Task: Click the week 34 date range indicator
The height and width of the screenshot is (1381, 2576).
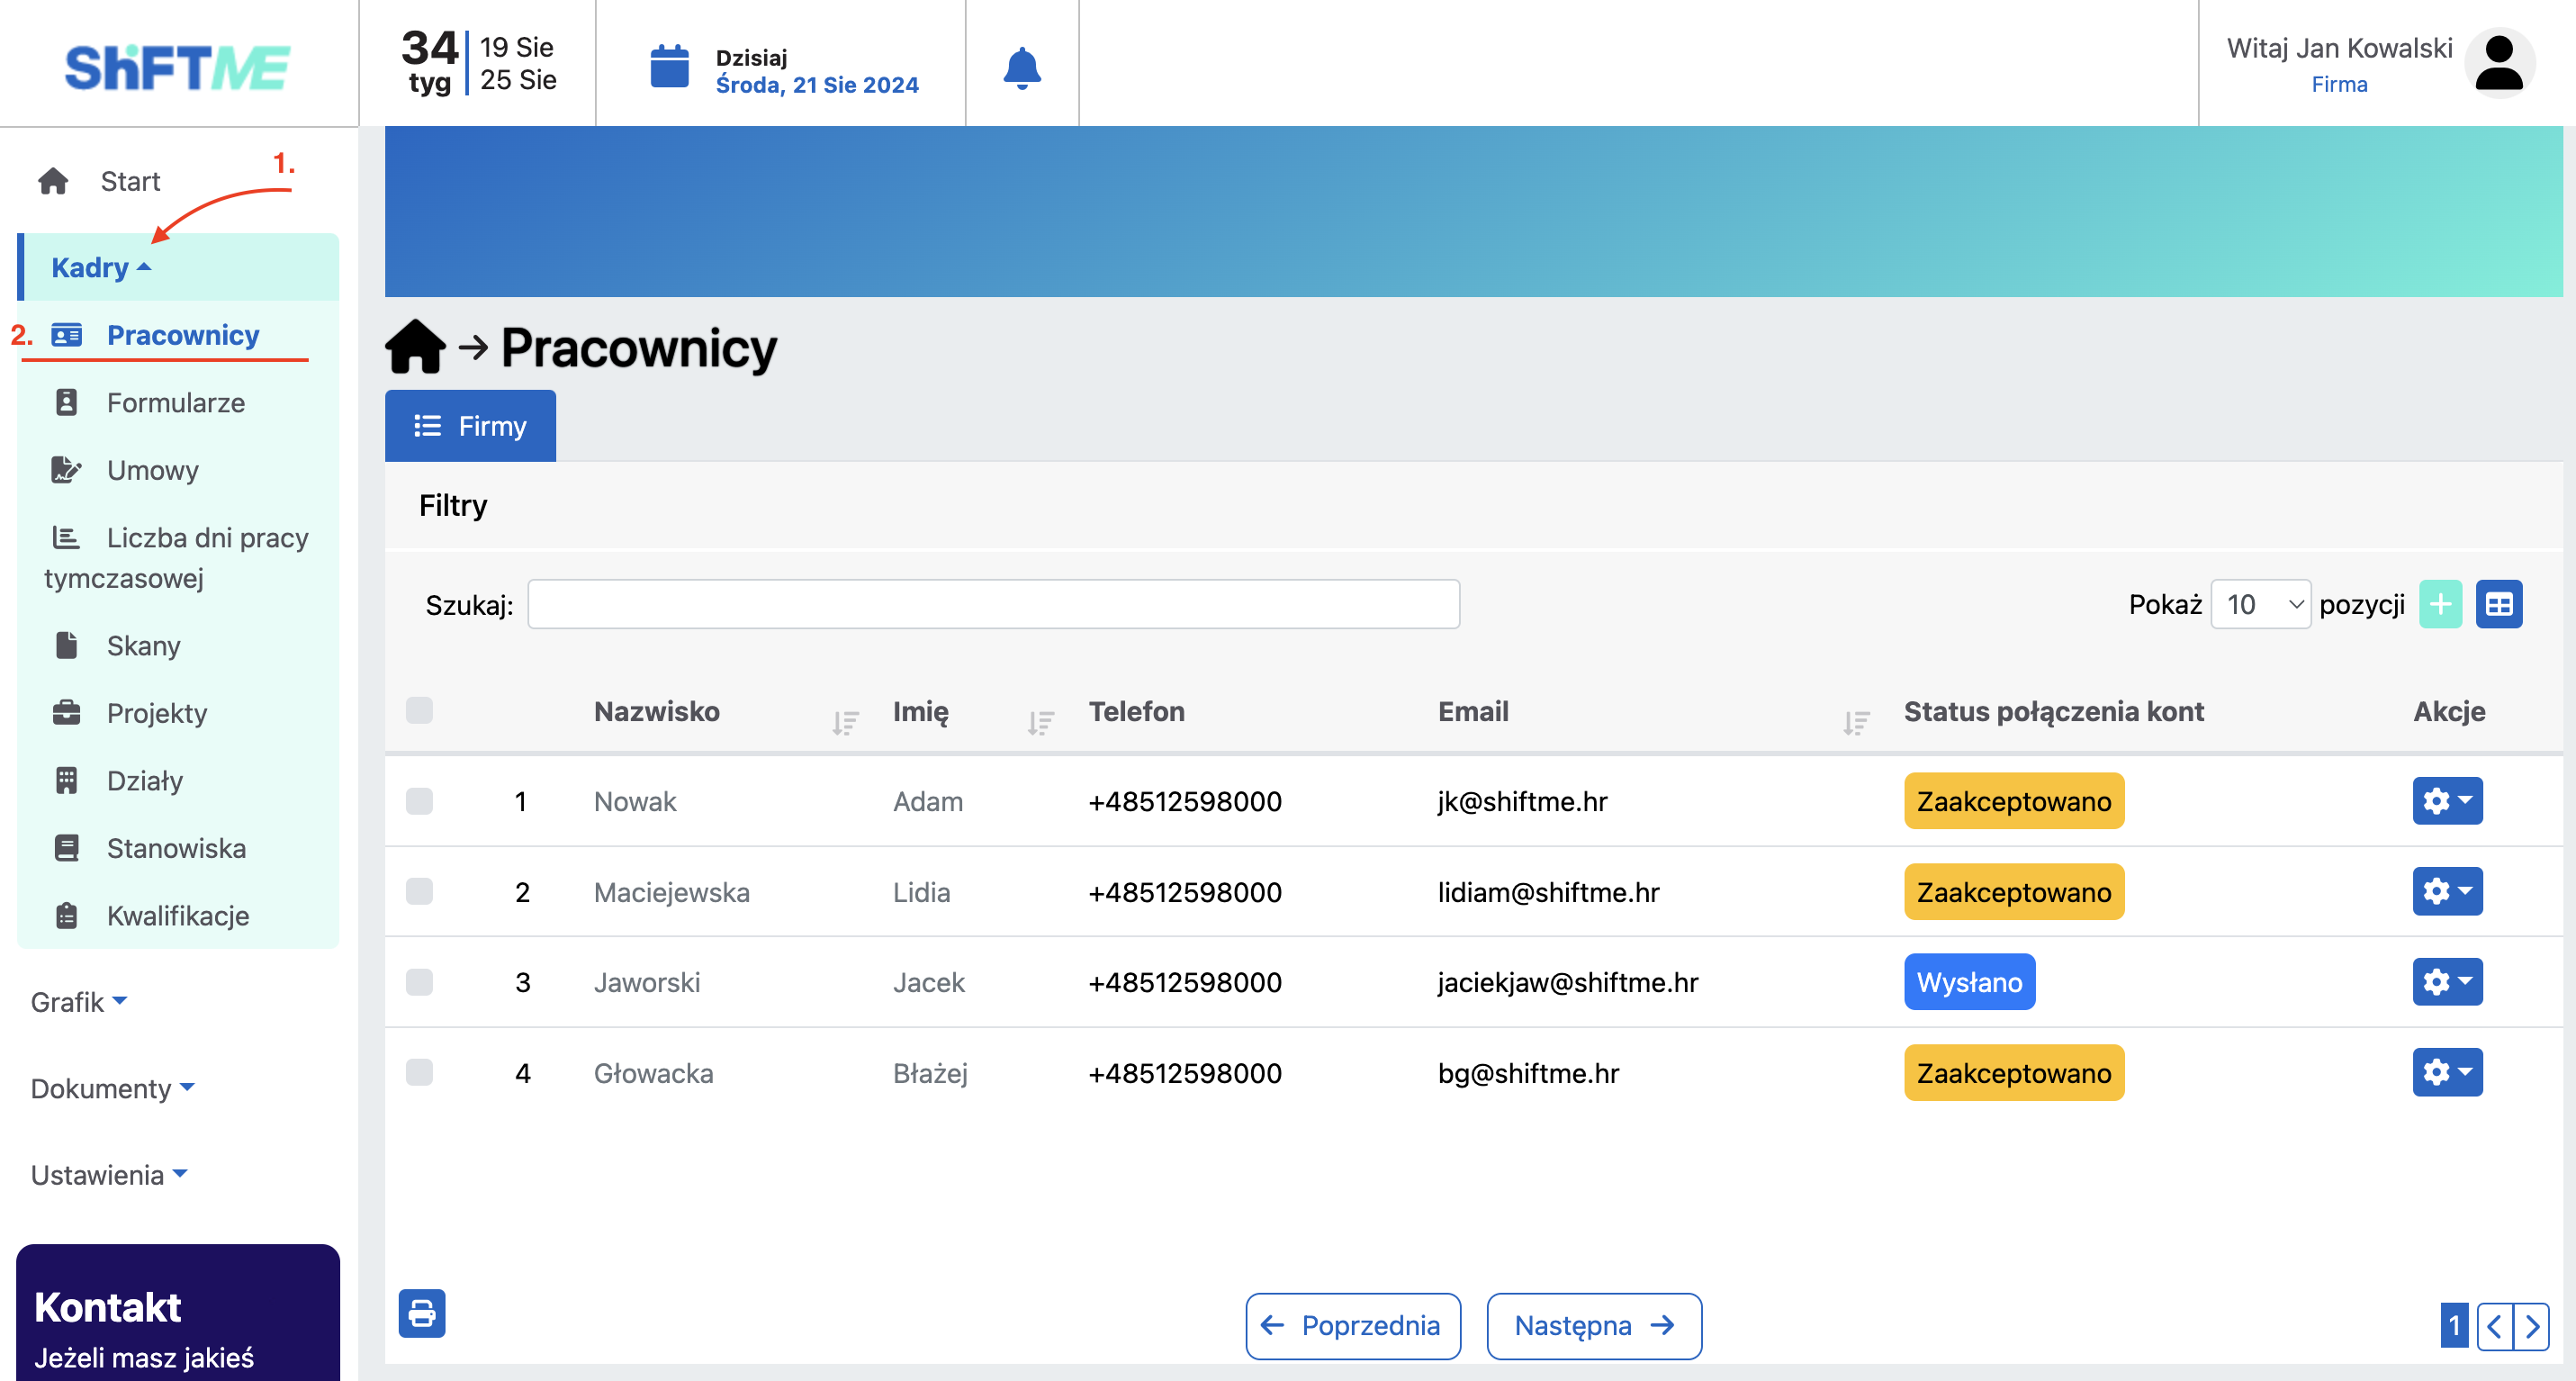Action: [479, 63]
